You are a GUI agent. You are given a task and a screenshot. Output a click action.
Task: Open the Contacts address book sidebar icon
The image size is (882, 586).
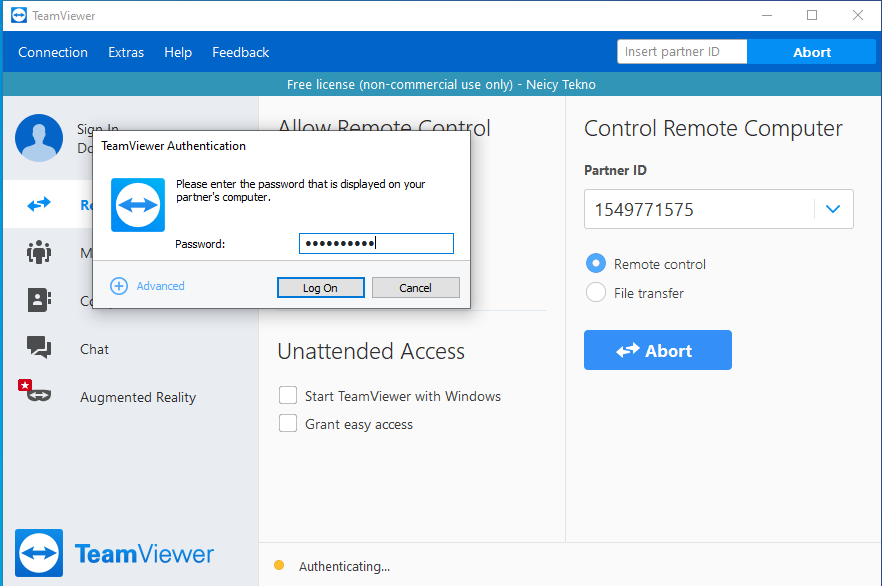pyautogui.click(x=39, y=300)
